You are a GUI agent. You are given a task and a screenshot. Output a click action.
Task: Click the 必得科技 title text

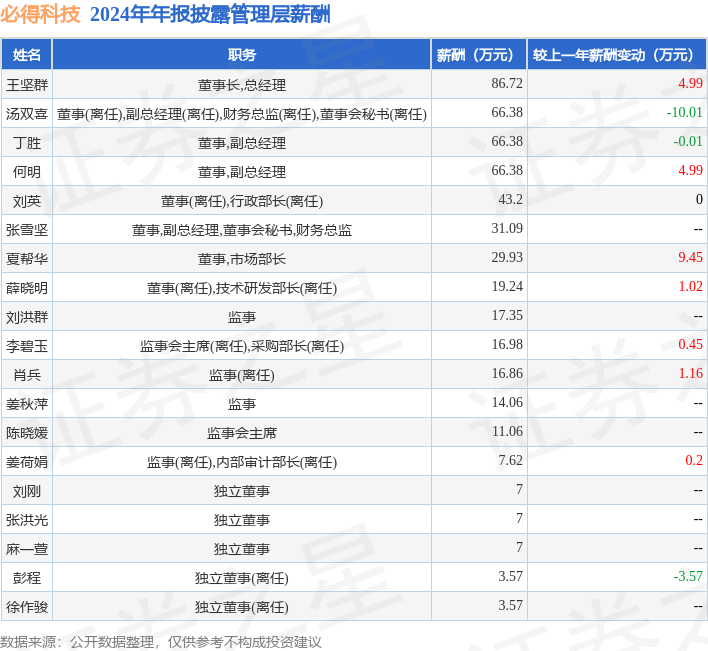40,14
